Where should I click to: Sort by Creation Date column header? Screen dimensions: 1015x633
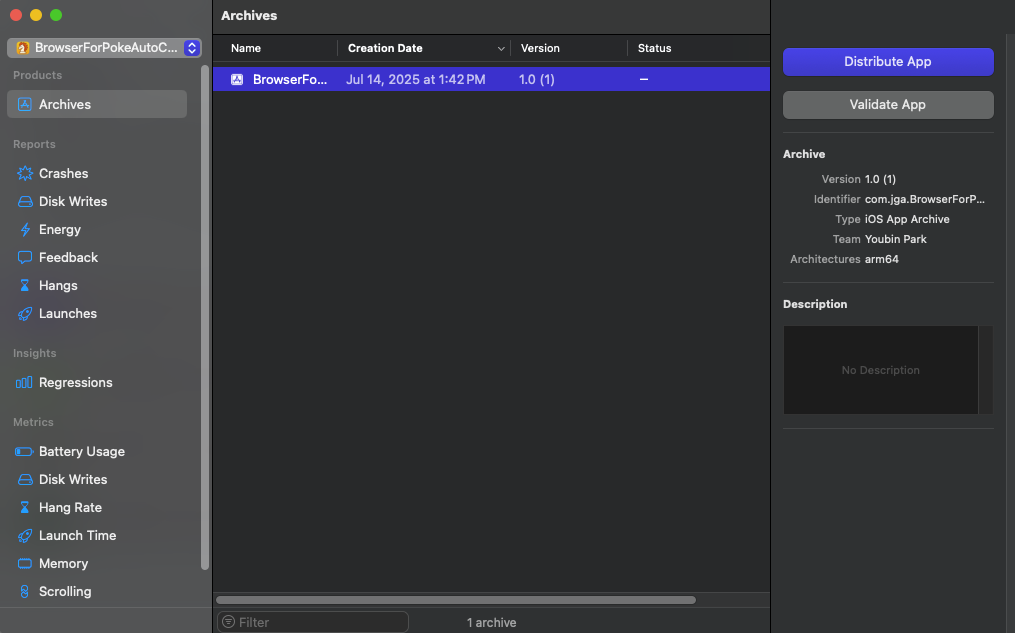(x=385, y=49)
